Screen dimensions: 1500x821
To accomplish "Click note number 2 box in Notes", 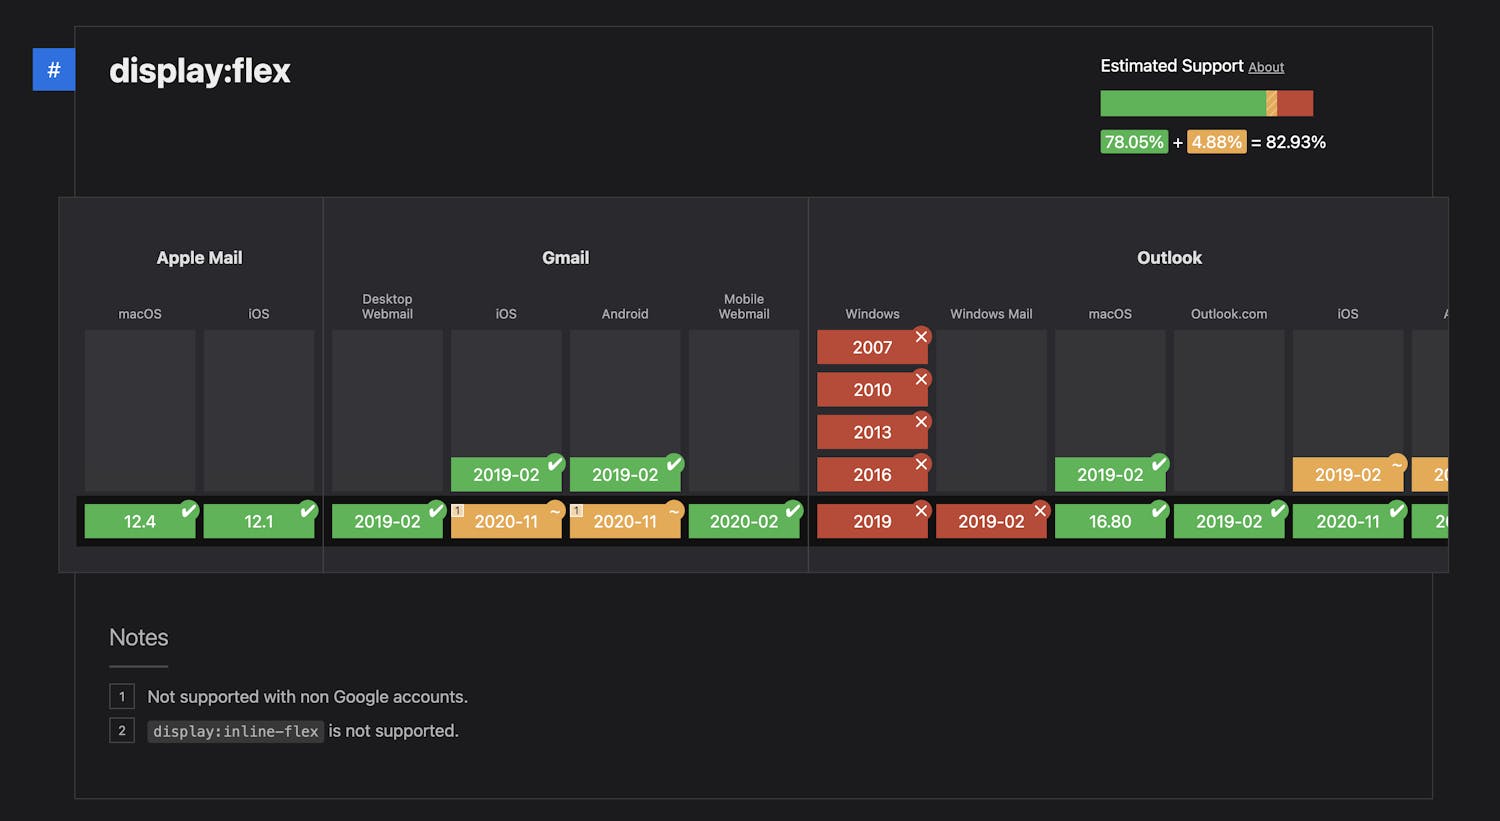I will pyautogui.click(x=122, y=731).
